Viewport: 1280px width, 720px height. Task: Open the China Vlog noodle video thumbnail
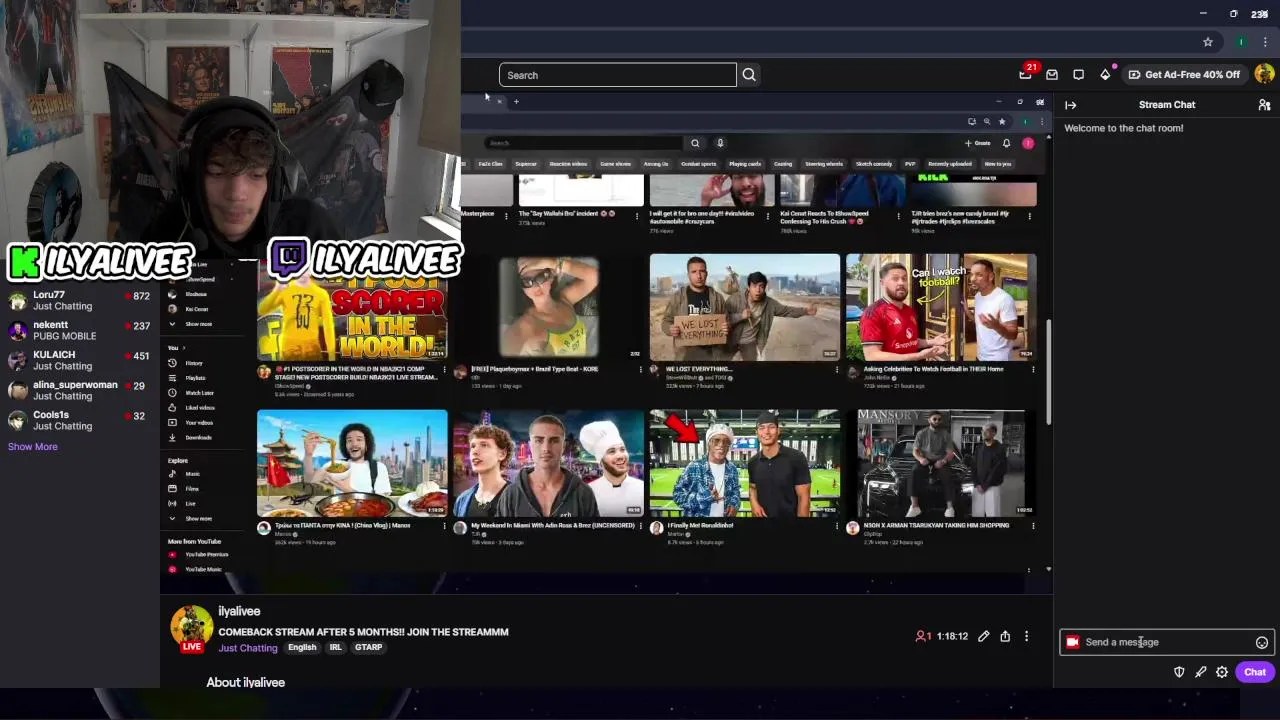pyautogui.click(x=352, y=463)
